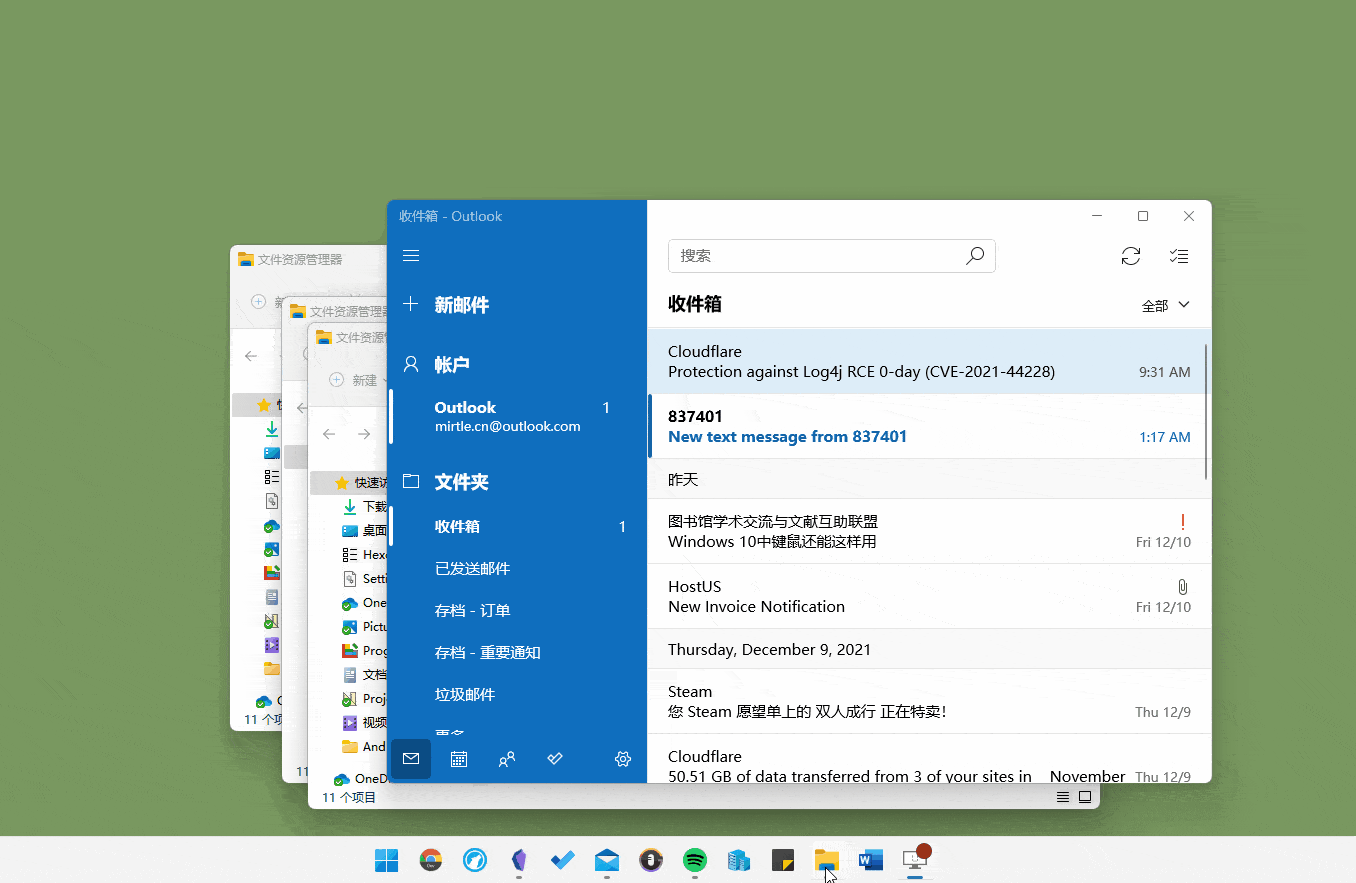Select 桌面 in the Explorer sidebar
Viewport: 1356px width, 883px height.
point(365,531)
